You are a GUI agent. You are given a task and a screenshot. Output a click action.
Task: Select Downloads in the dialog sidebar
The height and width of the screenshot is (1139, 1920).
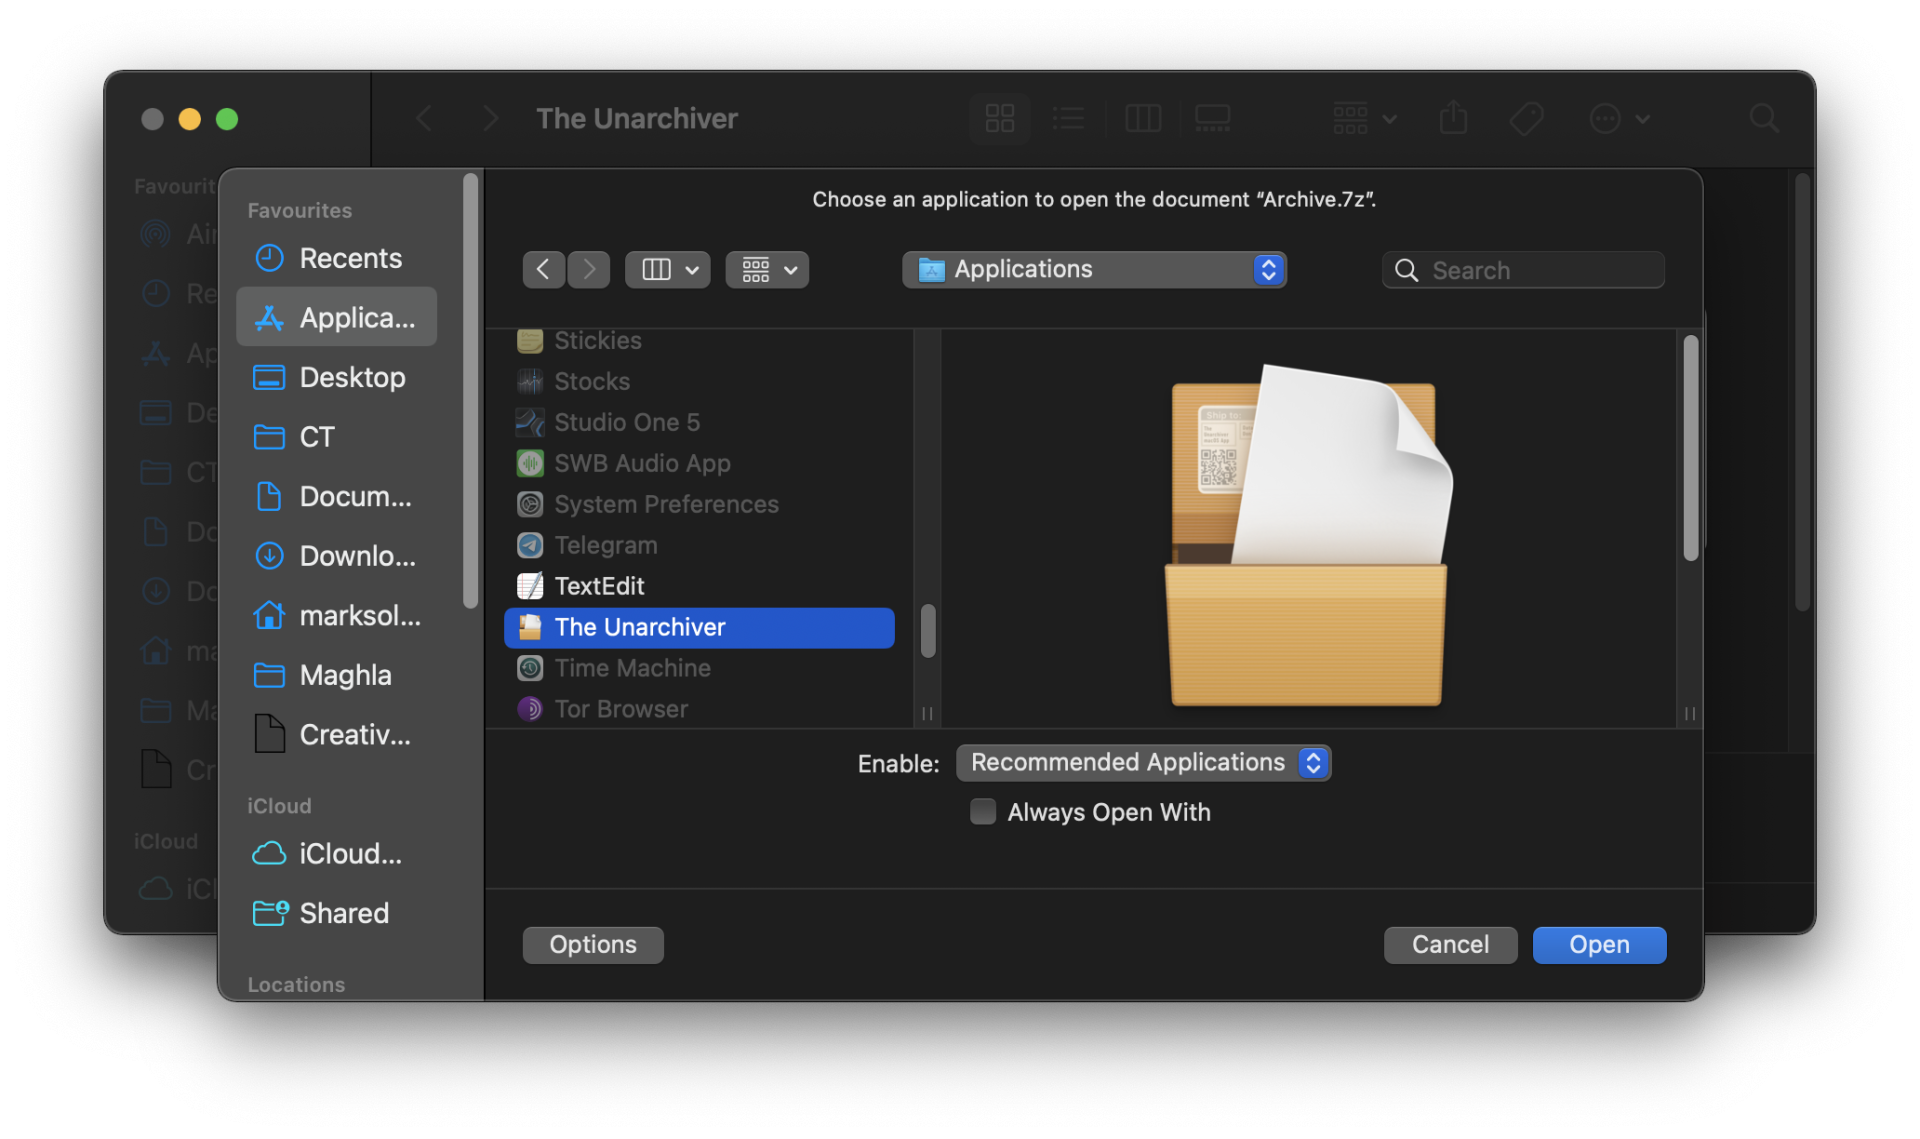[337, 556]
